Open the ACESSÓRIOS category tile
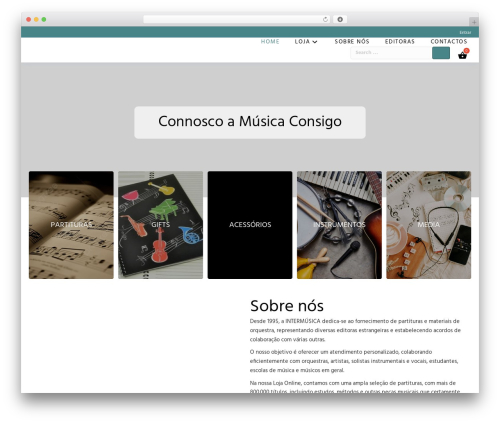500x423 pixels. tap(250, 225)
